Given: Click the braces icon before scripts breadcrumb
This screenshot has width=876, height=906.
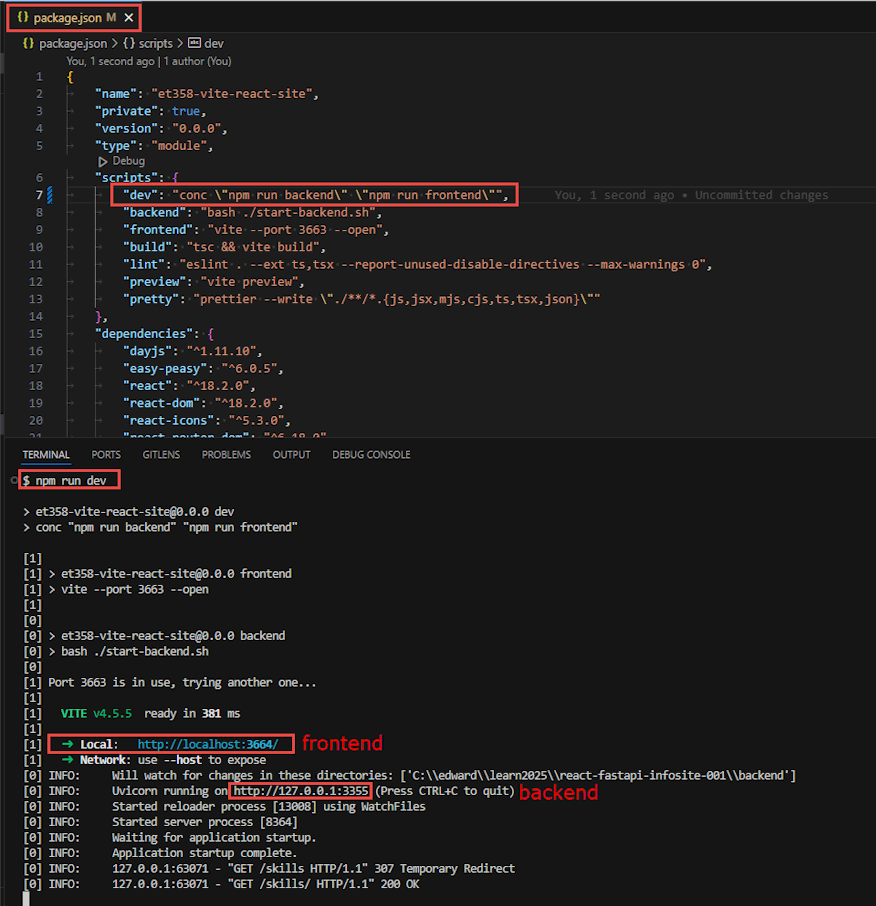Looking at the screenshot, I should (x=129, y=44).
